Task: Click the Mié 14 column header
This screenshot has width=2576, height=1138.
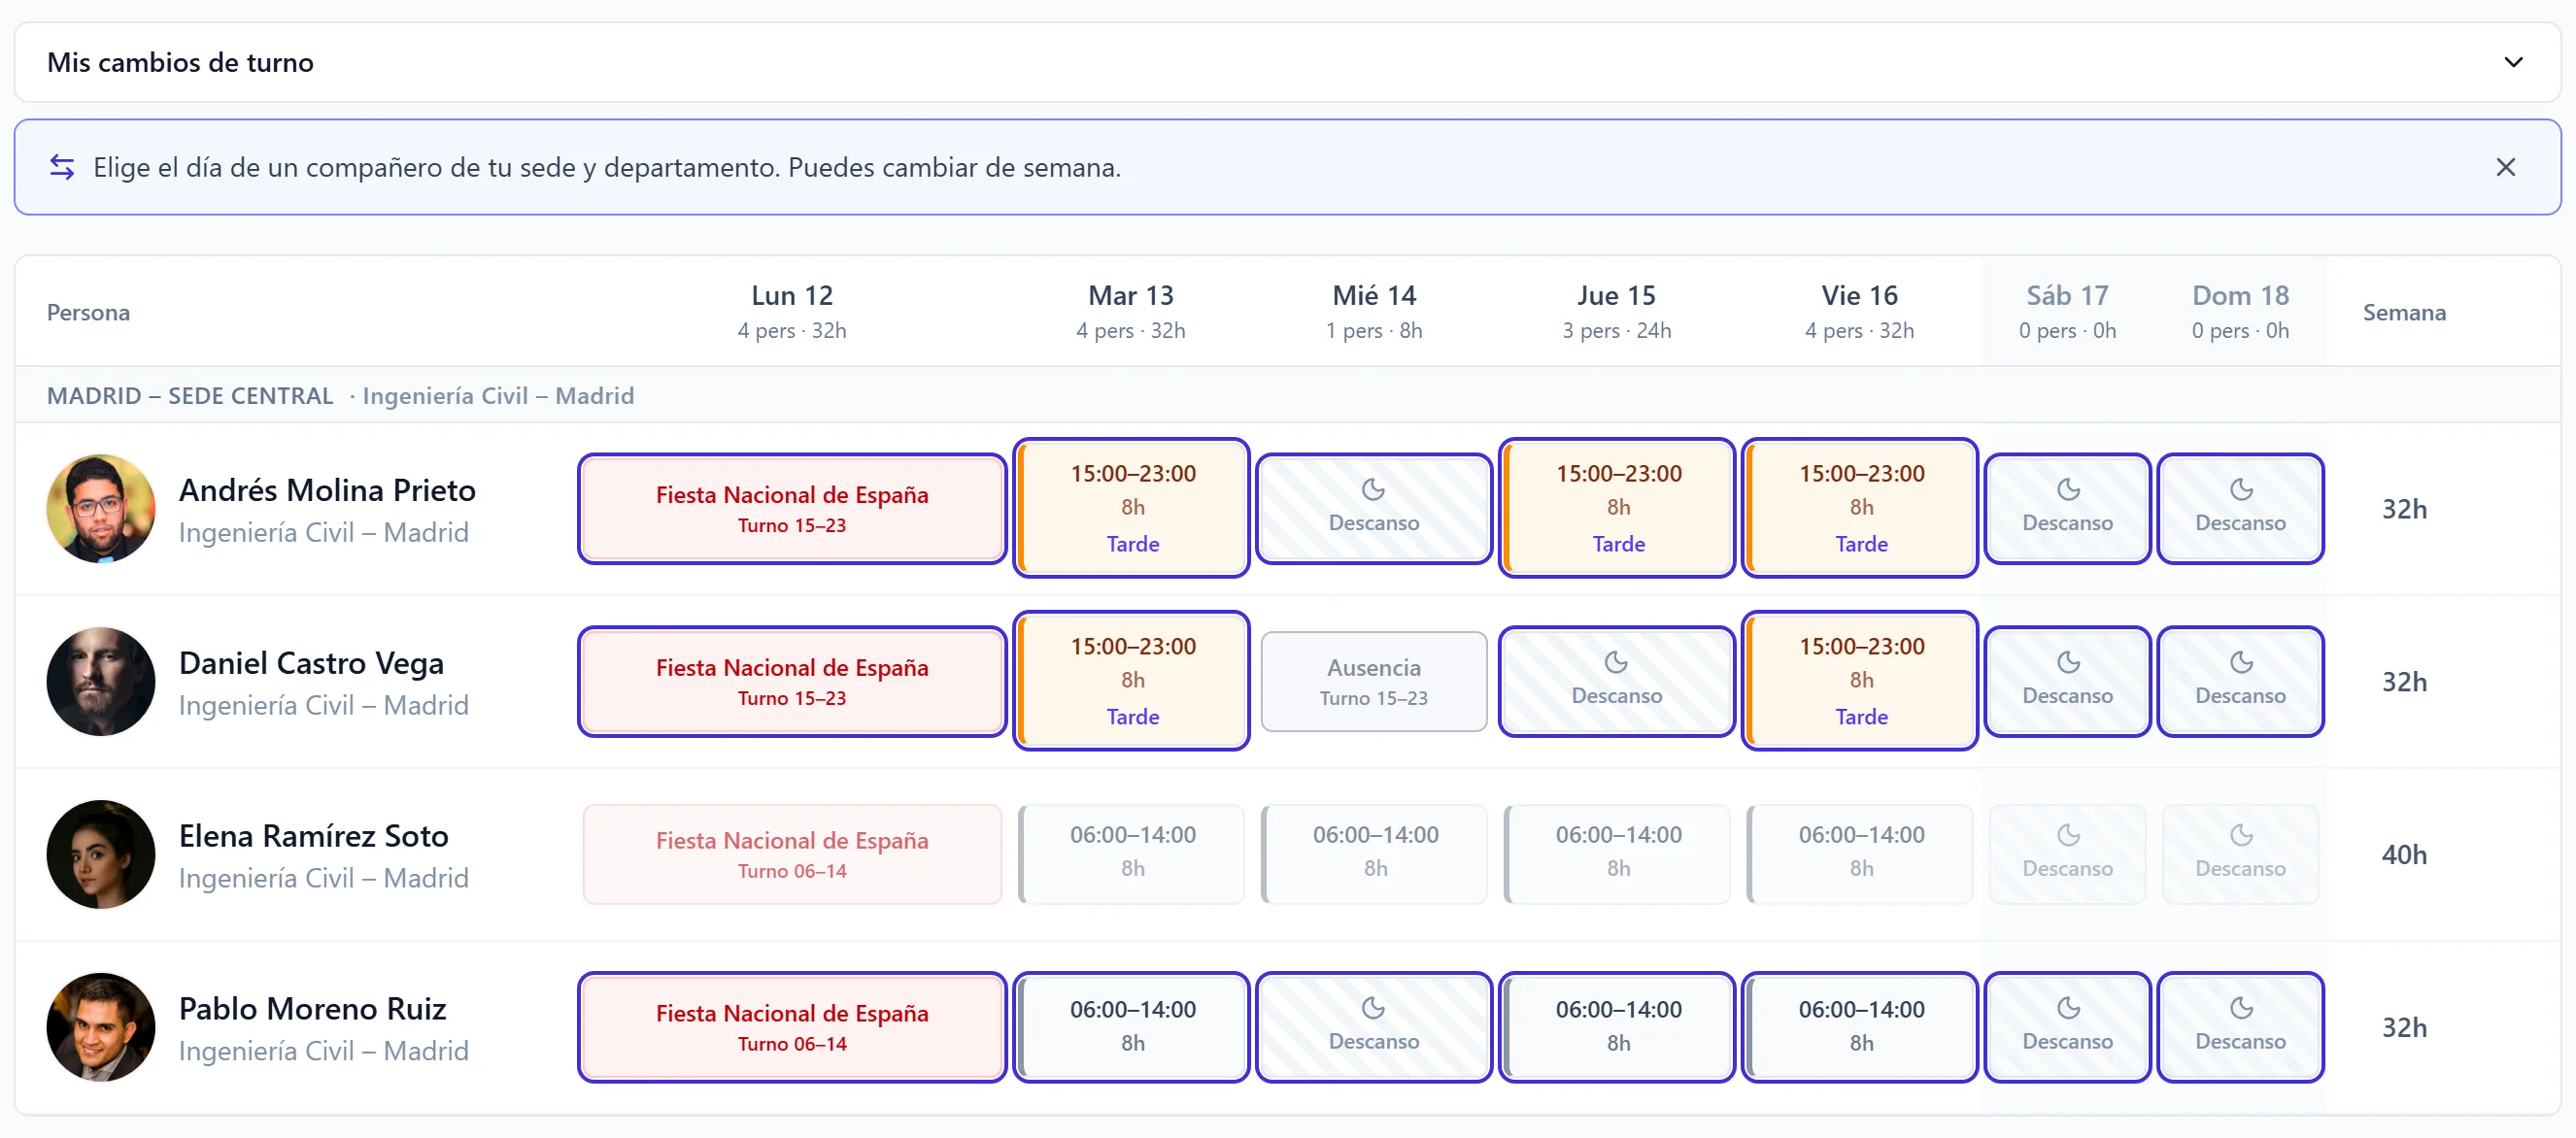Action: 1374,311
